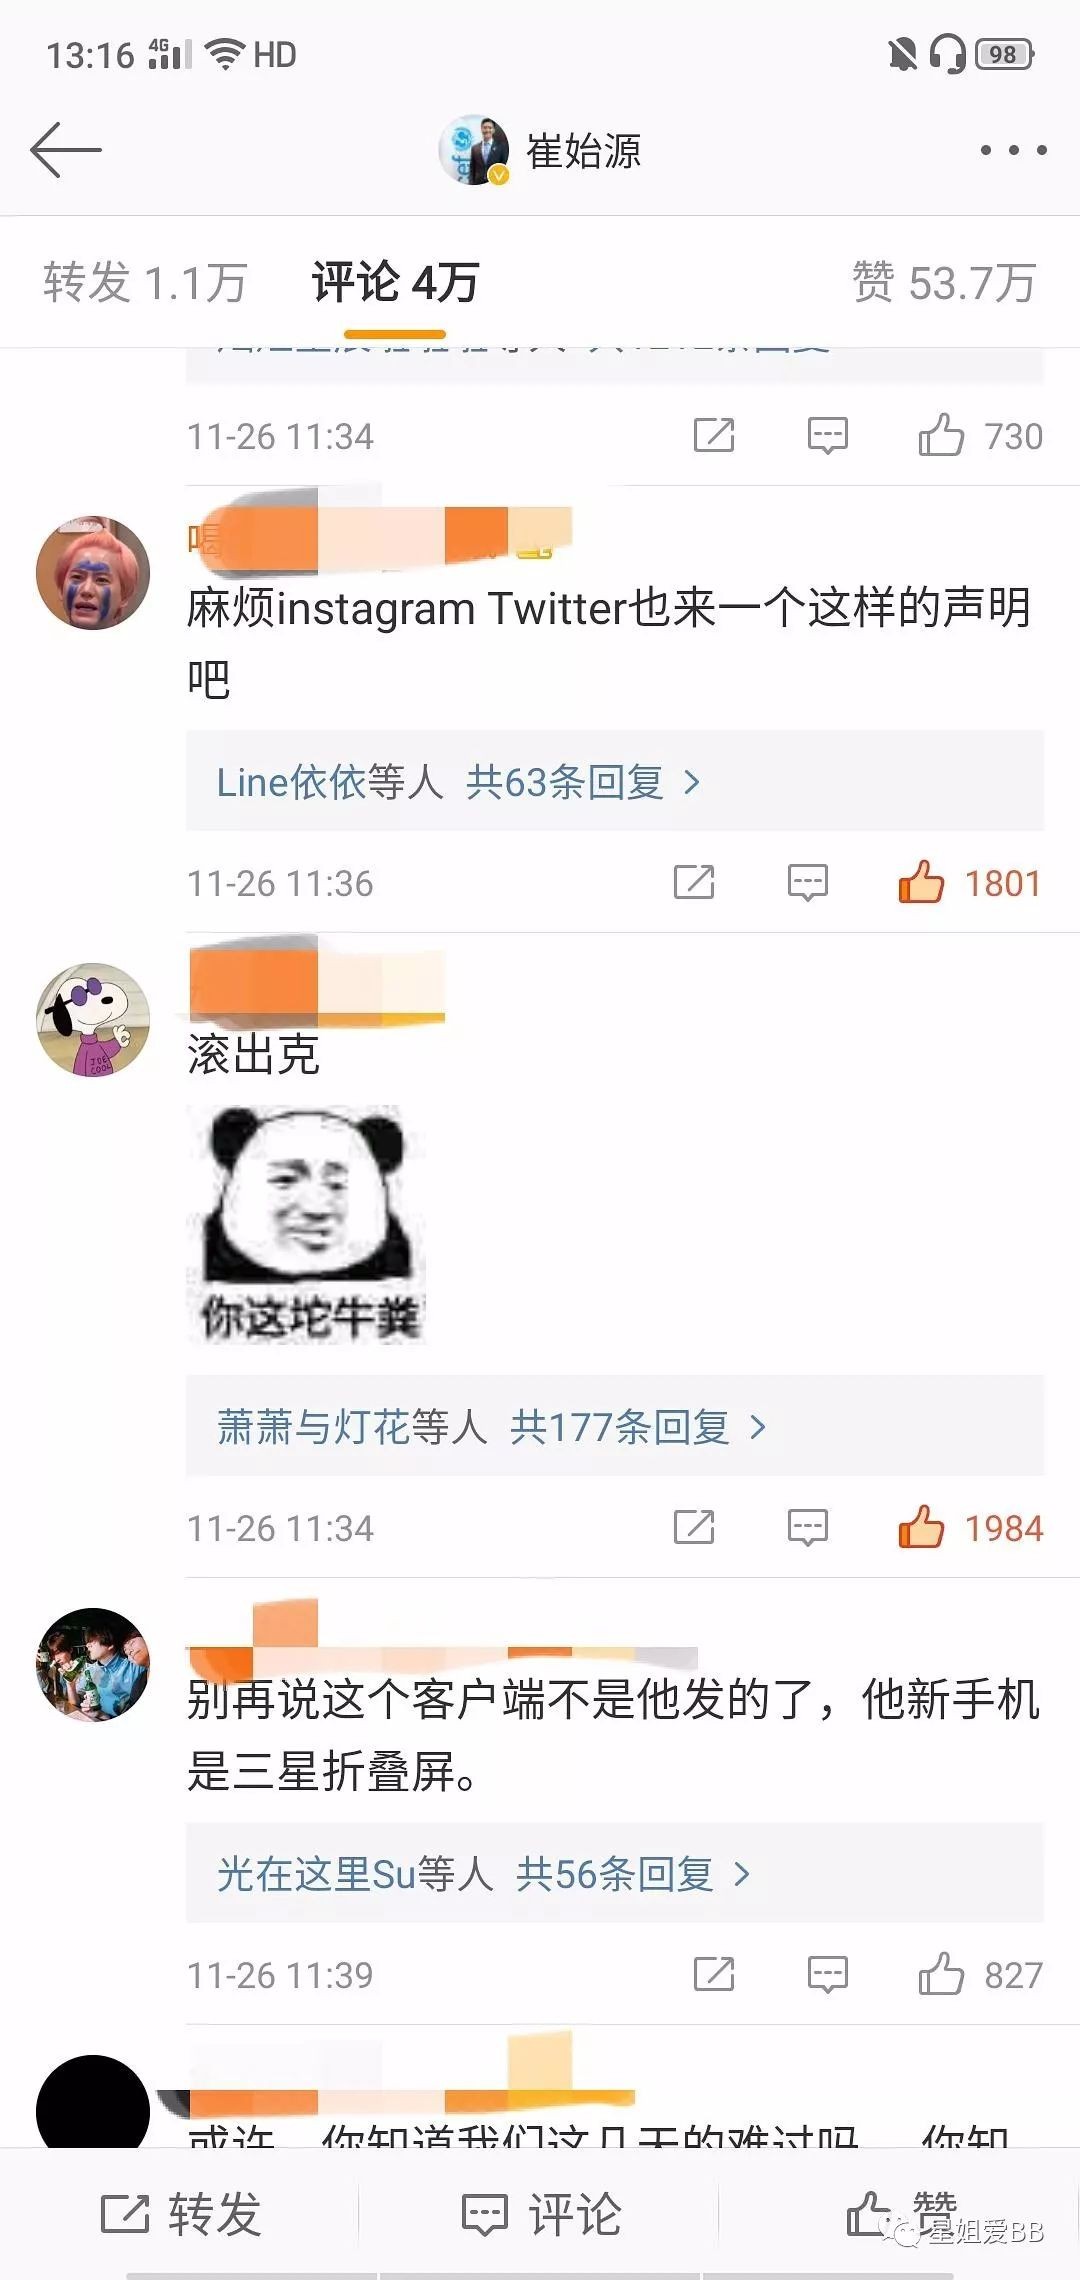The height and width of the screenshot is (2280, 1080).
Task: Open the three-dot more options menu
Action: tap(1013, 150)
